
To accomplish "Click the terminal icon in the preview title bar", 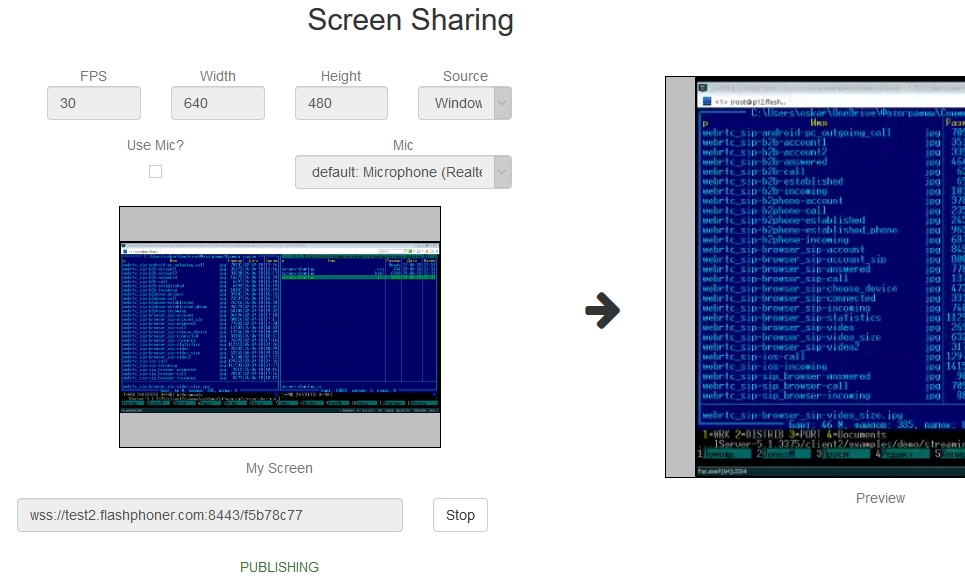I will (703, 87).
